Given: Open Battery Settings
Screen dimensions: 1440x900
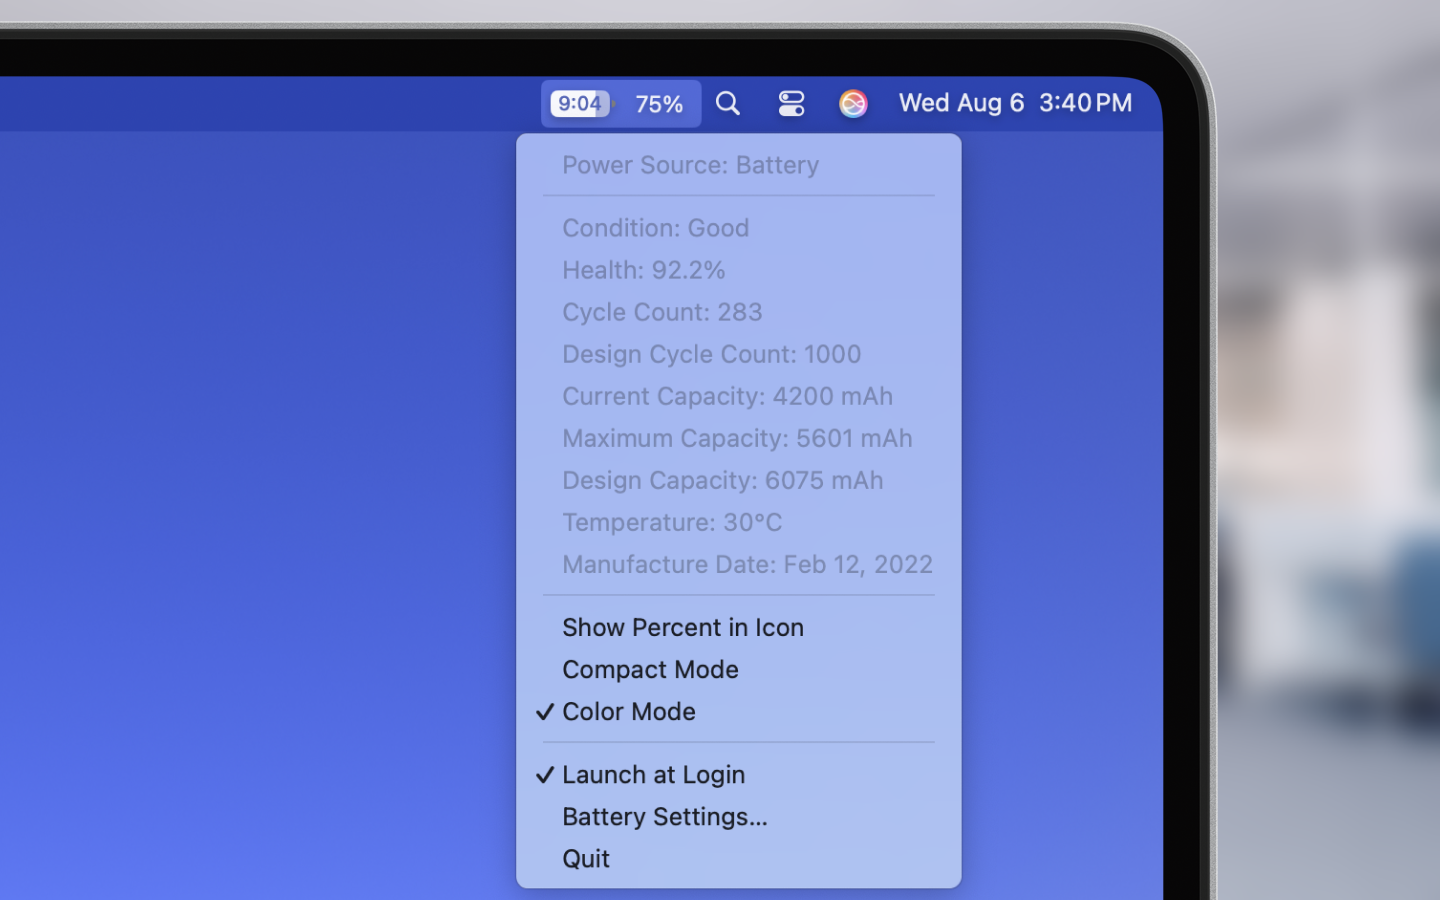Looking at the screenshot, I should point(664,817).
